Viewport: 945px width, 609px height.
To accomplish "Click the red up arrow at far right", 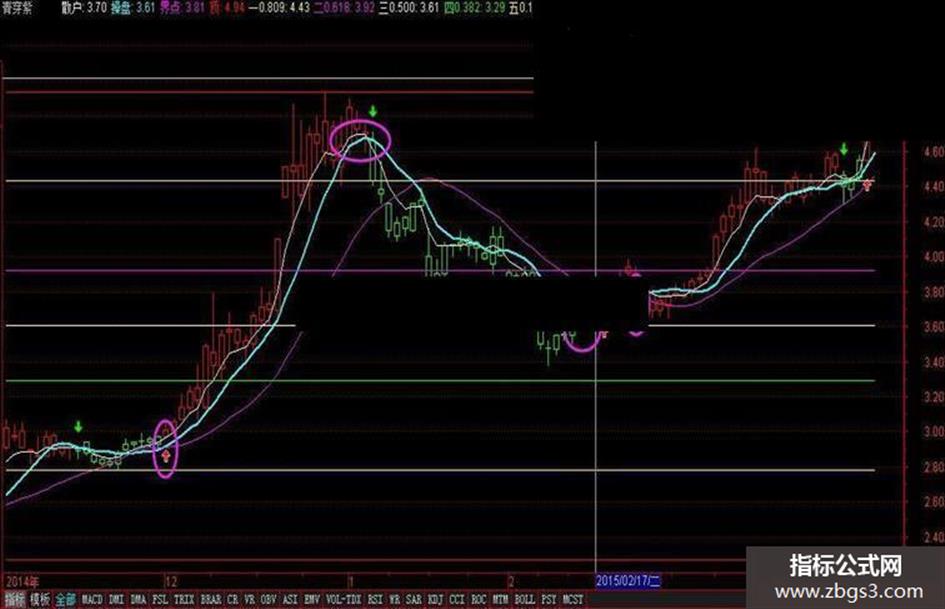I will 867,185.
